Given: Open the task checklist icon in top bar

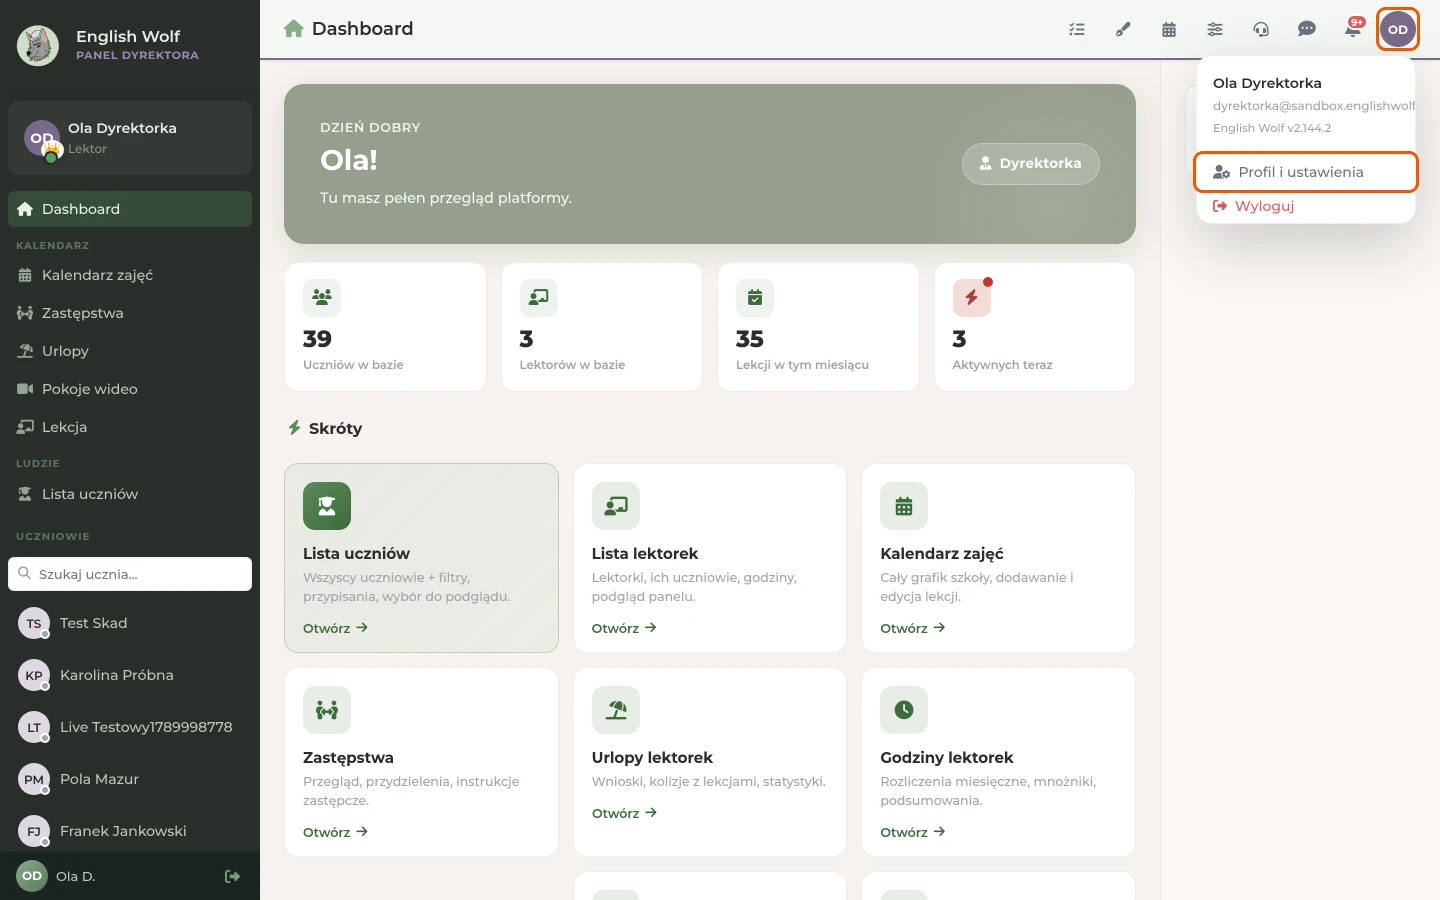Looking at the screenshot, I should pyautogui.click(x=1077, y=29).
